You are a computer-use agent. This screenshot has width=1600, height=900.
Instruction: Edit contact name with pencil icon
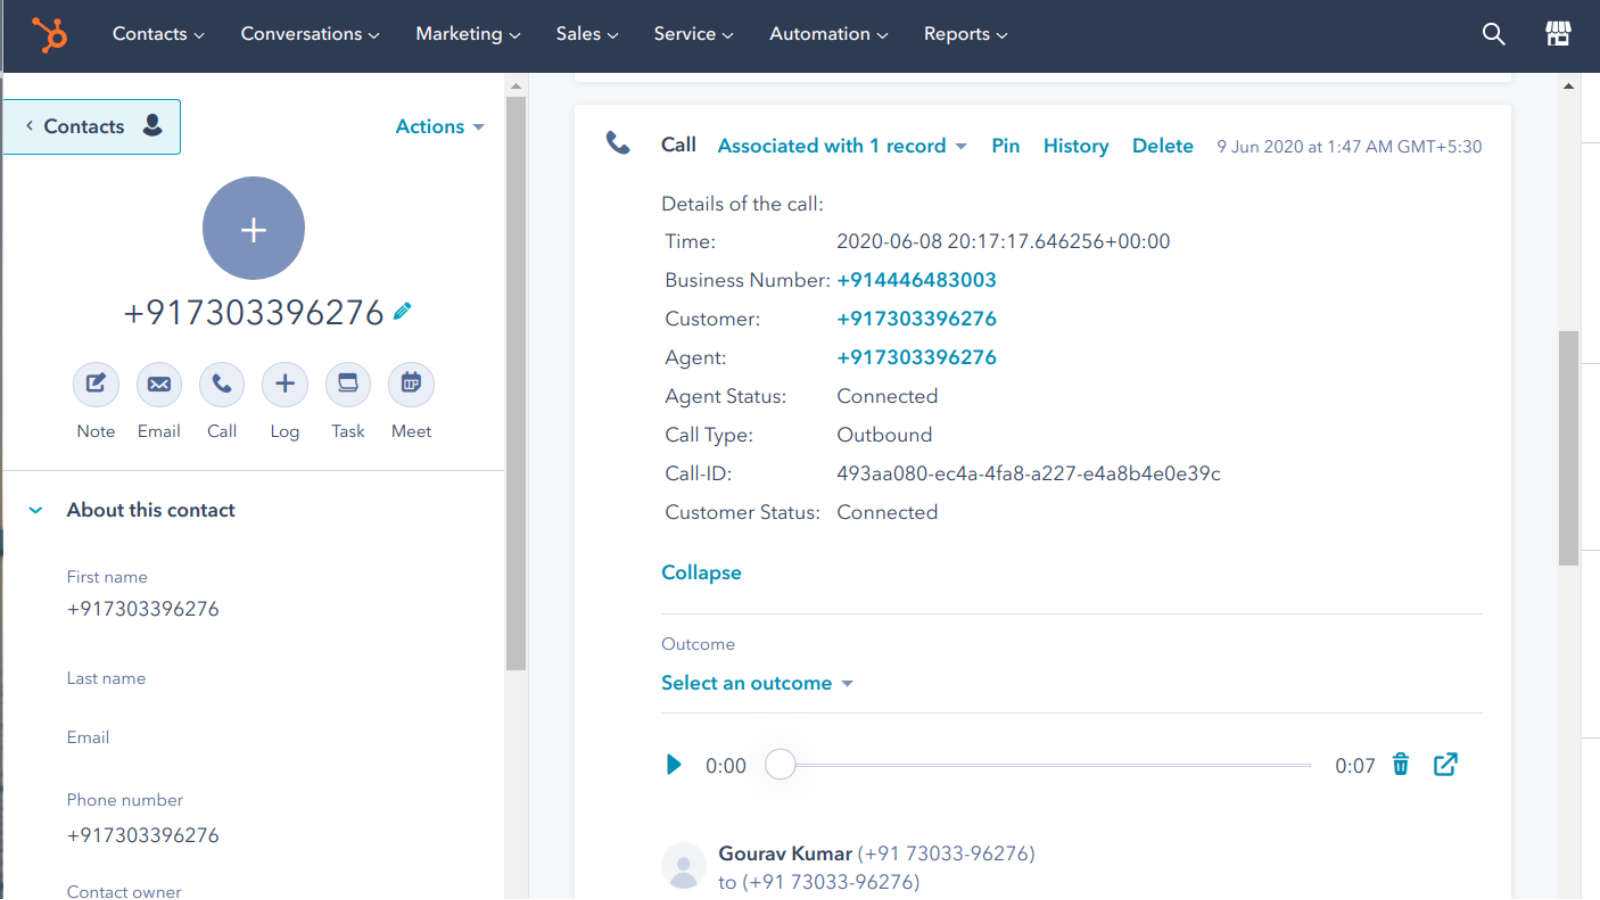pos(402,311)
